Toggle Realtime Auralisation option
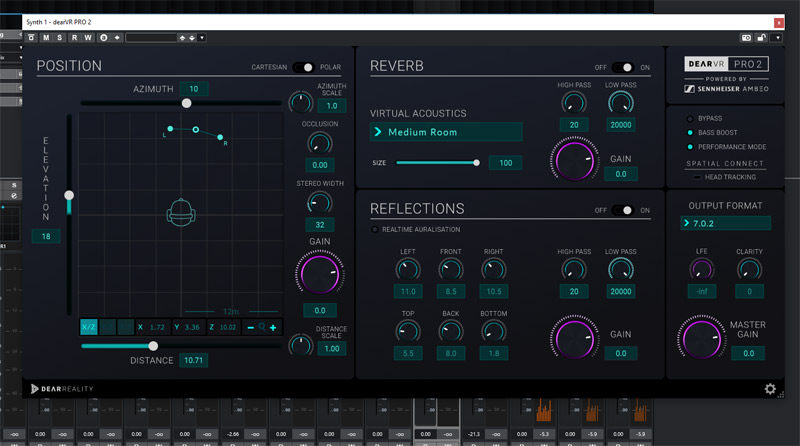Screen dimensions: 800x446 [376, 230]
